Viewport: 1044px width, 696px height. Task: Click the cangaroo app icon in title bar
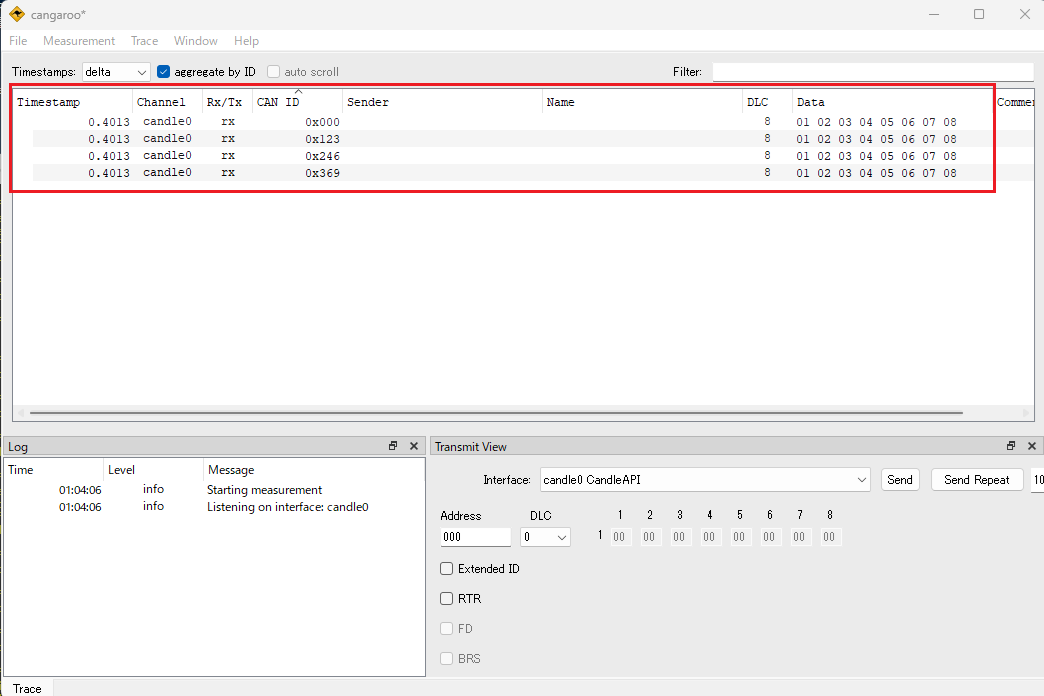point(17,14)
